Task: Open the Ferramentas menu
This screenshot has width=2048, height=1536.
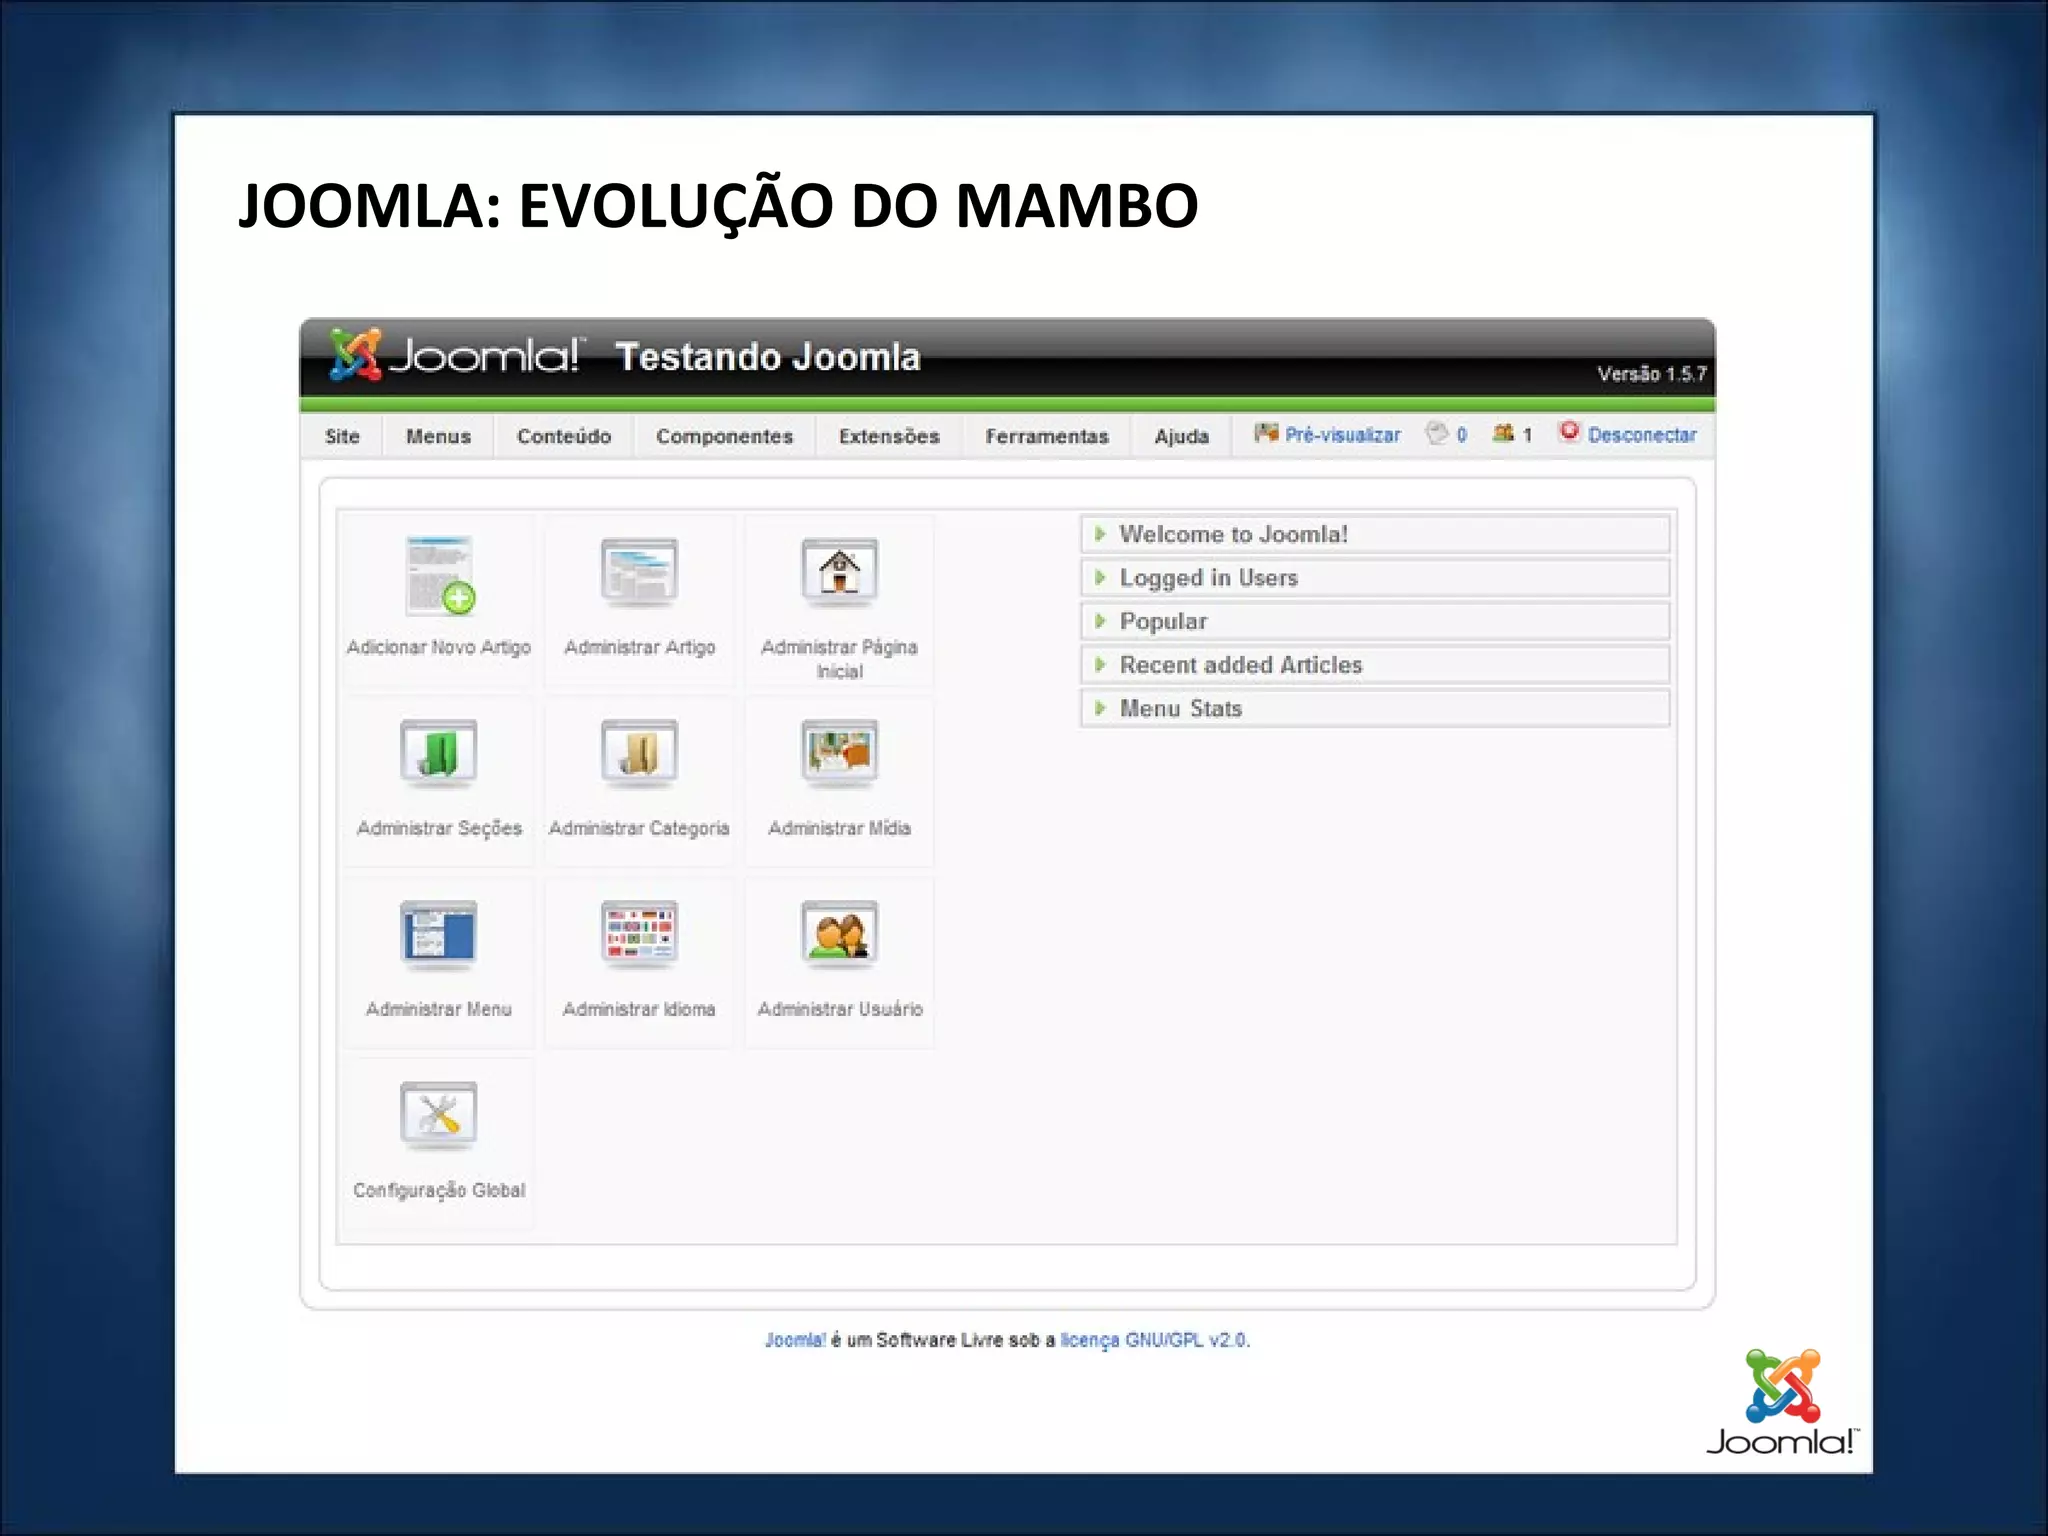Action: coord(1047,436)
